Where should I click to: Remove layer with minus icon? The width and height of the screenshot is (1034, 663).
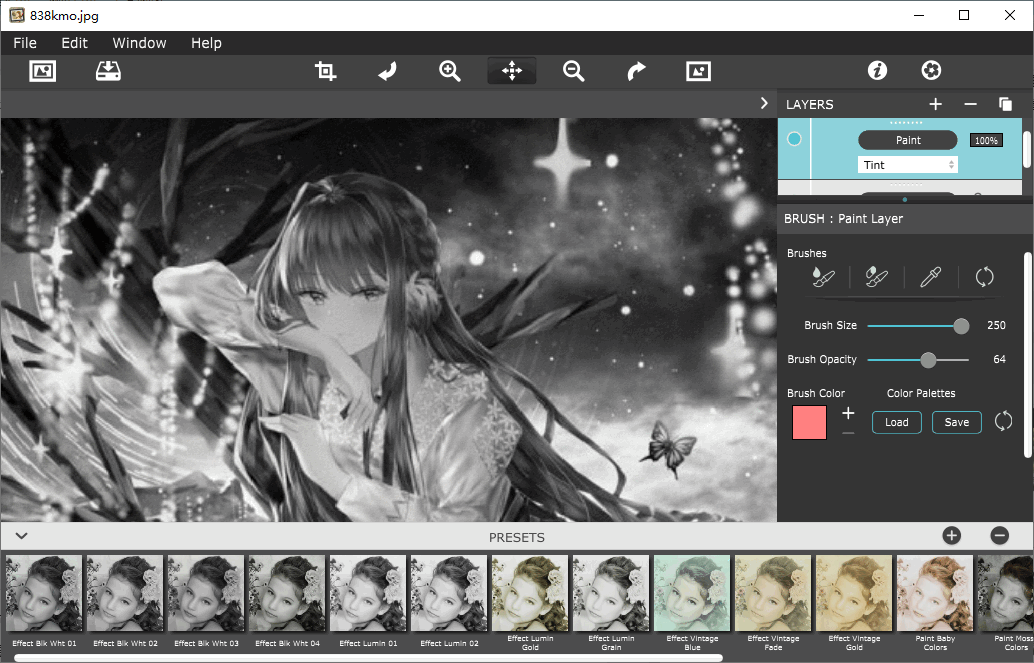pyautogui.click(x=970, y=104)
